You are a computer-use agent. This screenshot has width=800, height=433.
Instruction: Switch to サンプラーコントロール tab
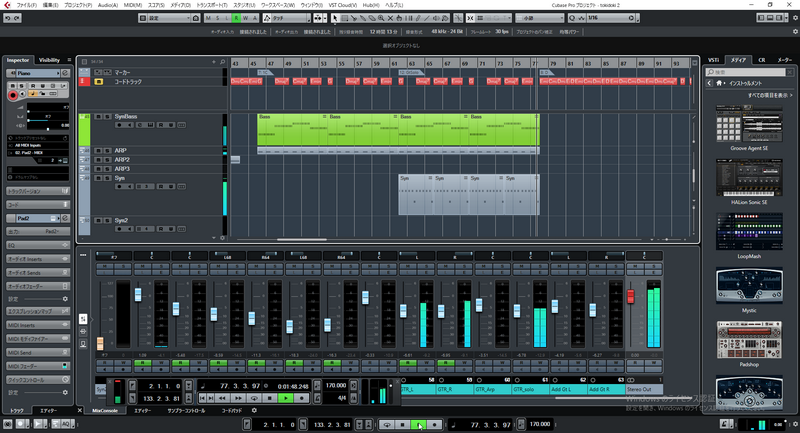coord(186,411)
